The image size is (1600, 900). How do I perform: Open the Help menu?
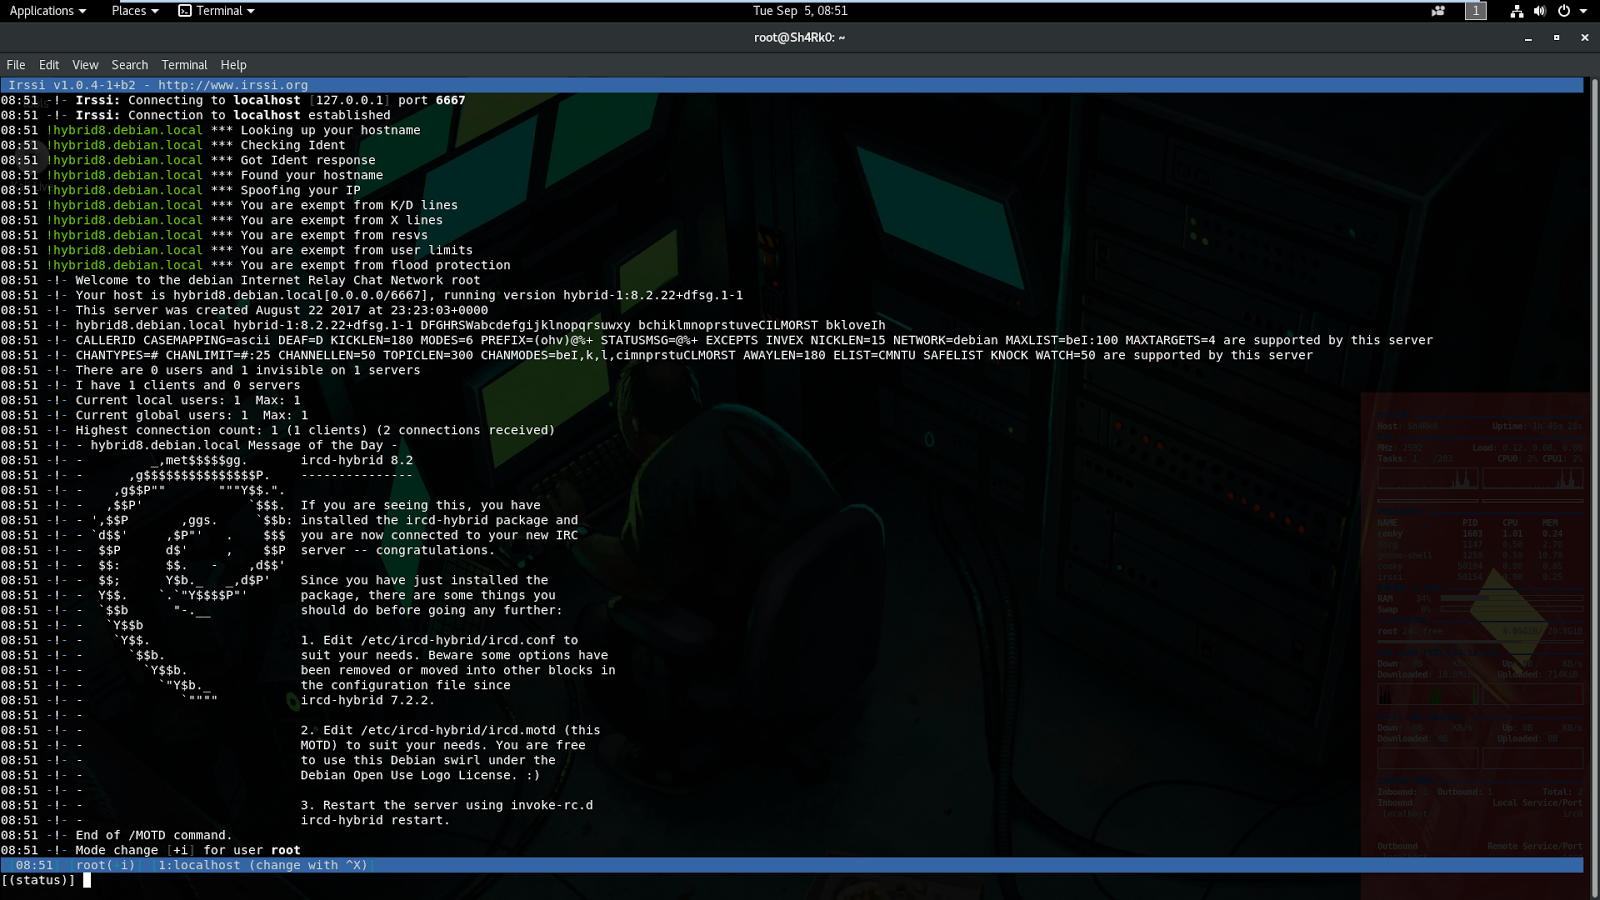[233, 64]
